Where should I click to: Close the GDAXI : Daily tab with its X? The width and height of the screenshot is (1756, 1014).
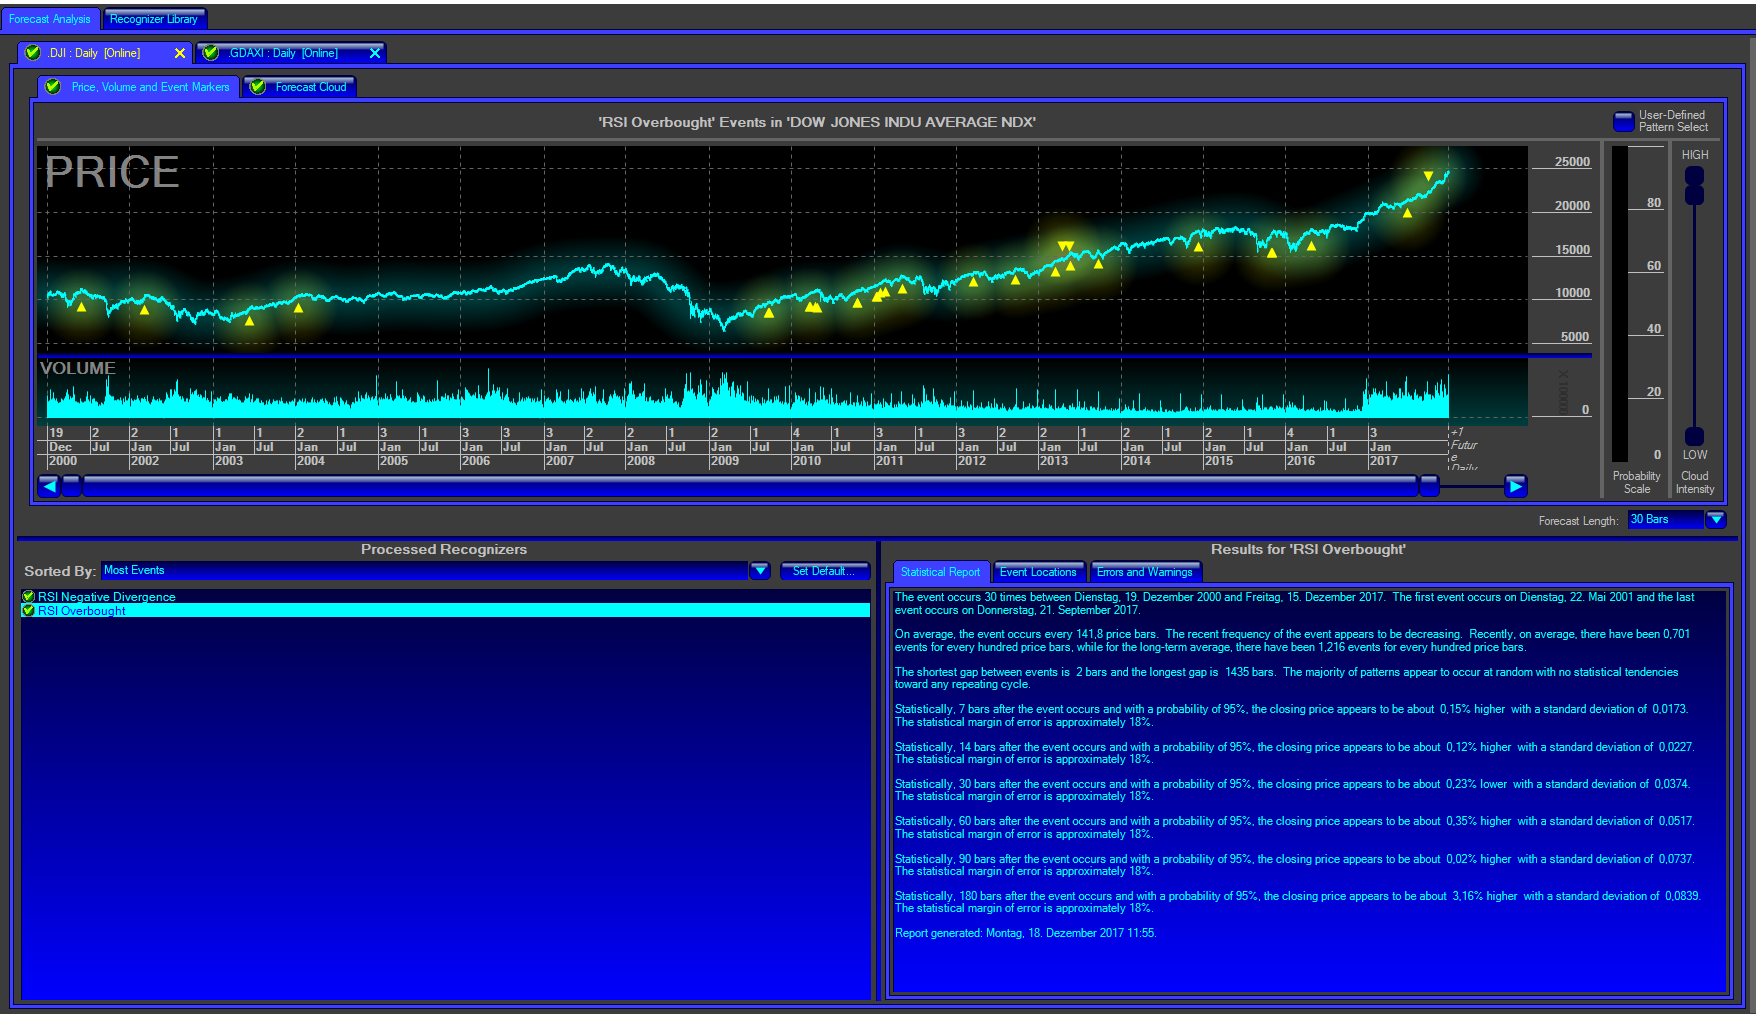pos(375,53)
